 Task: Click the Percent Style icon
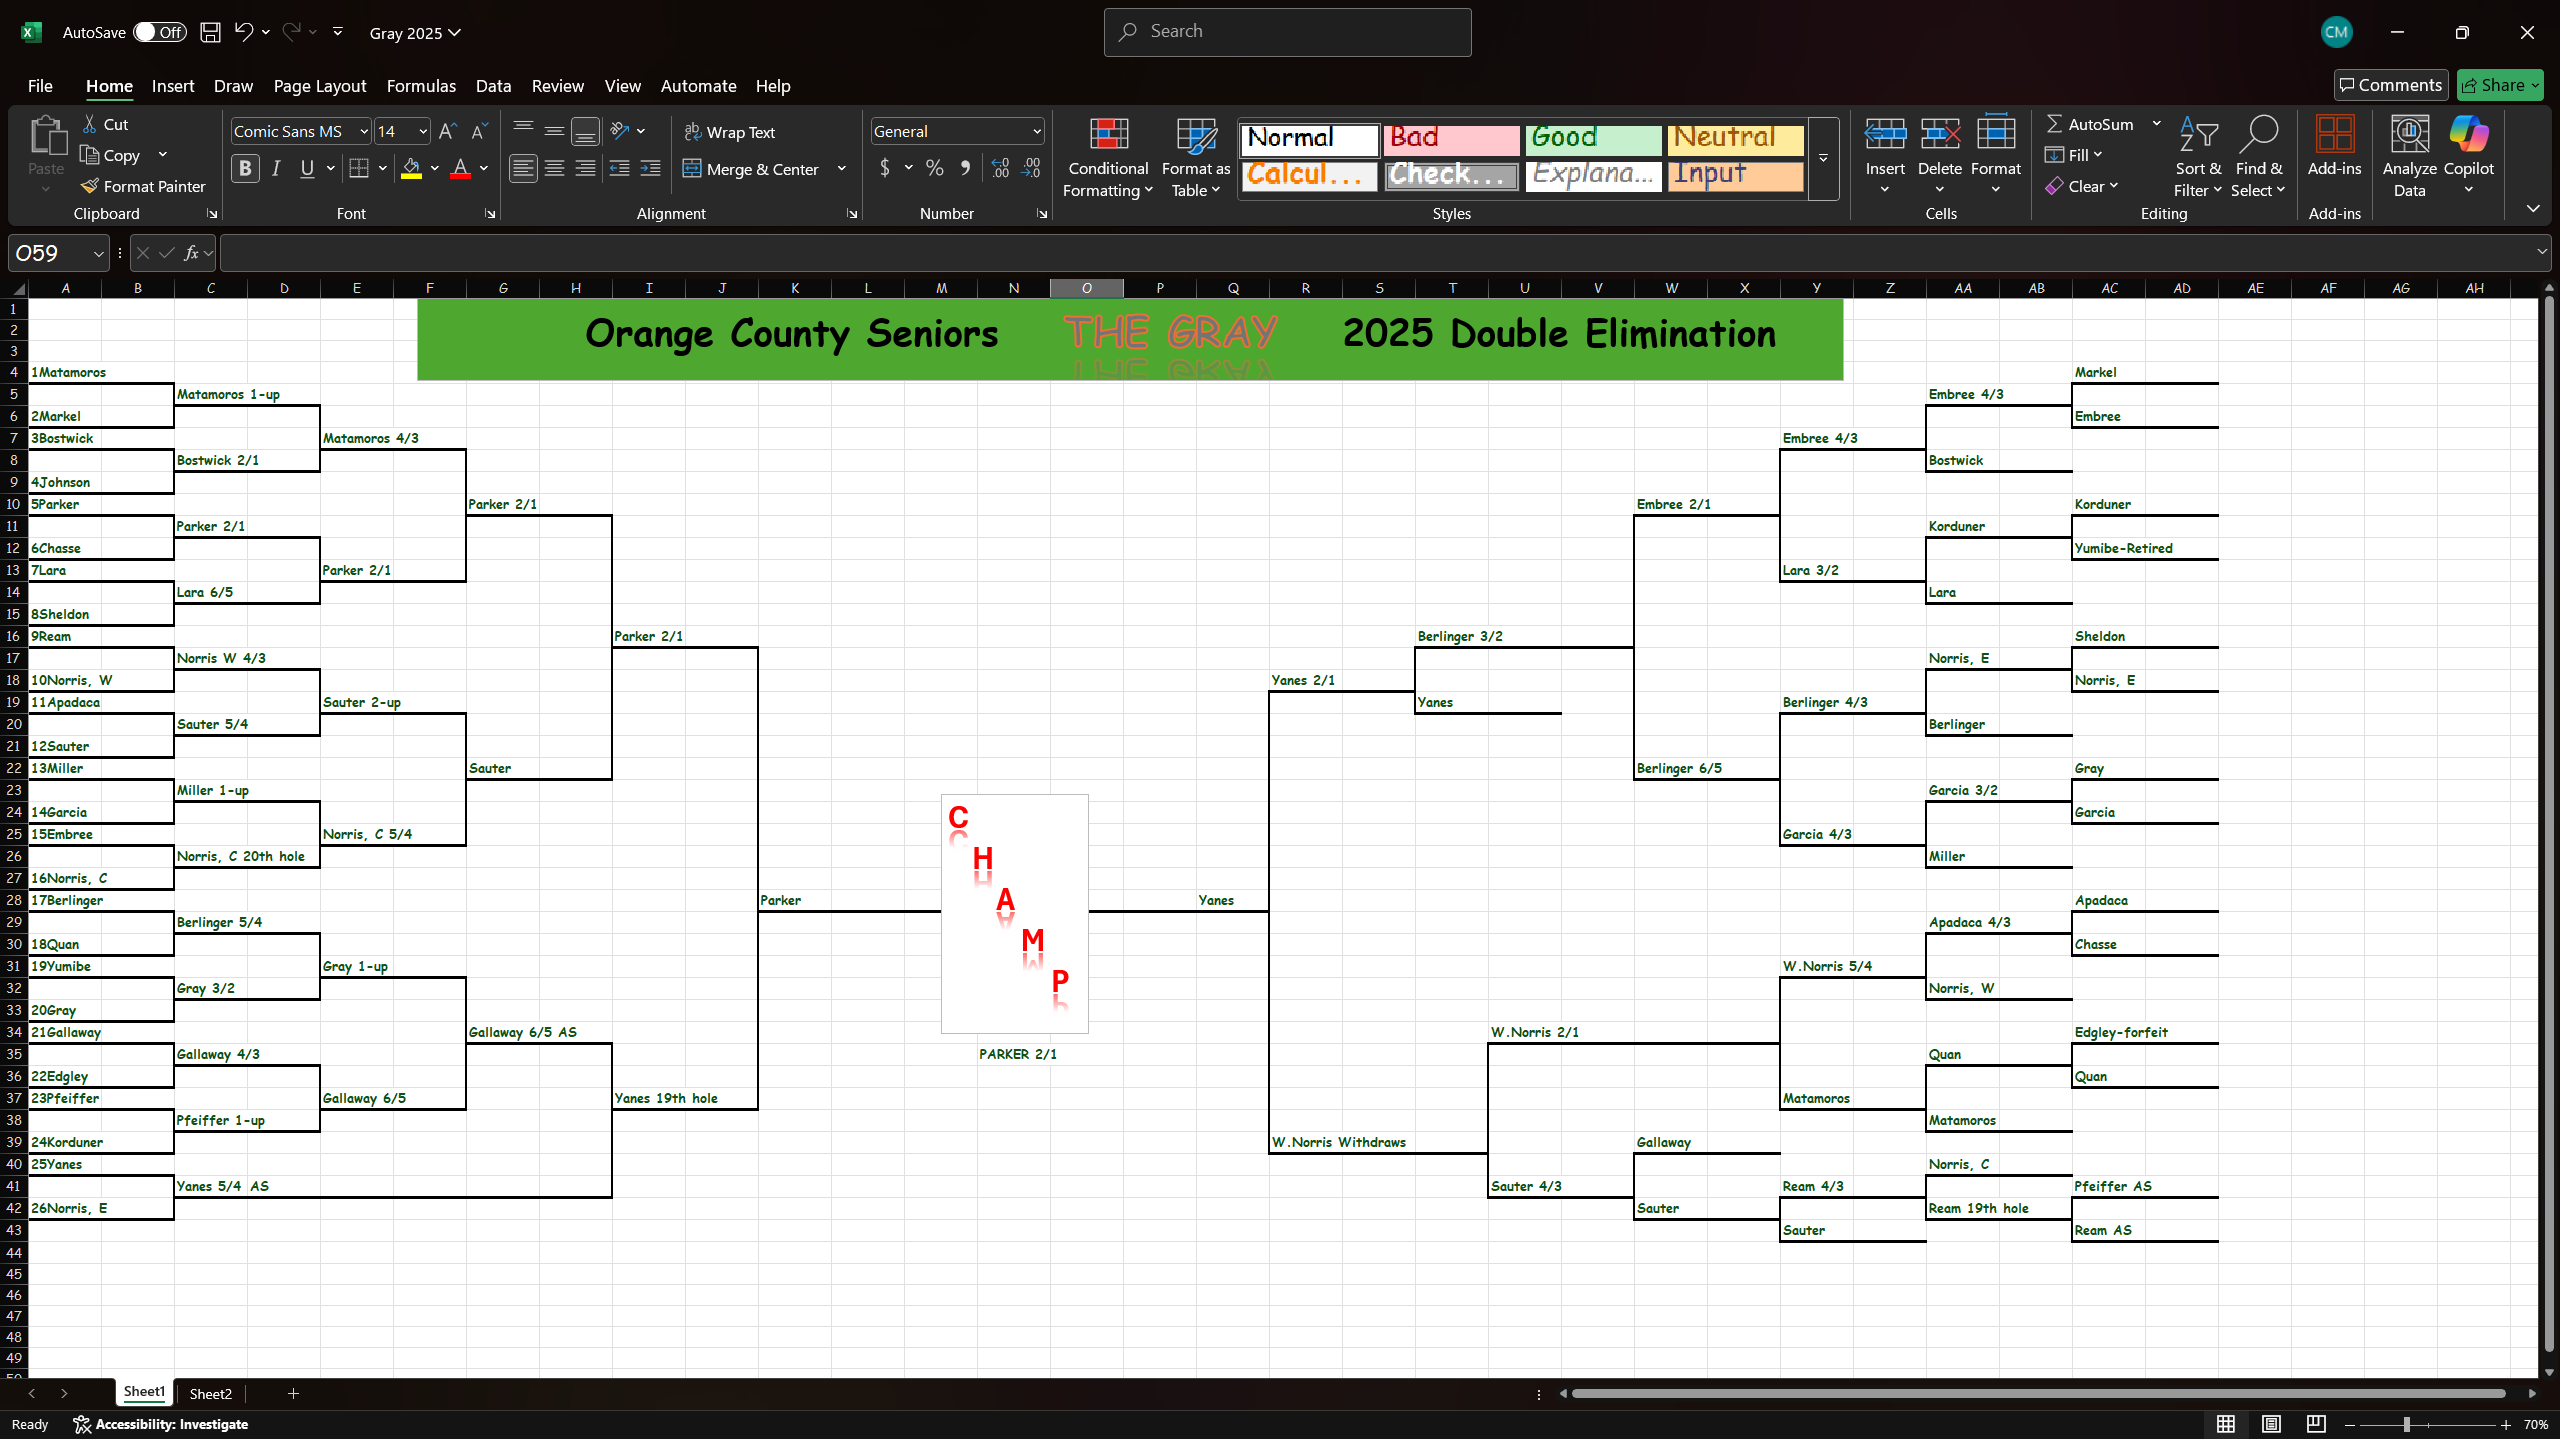coord(934,168)
